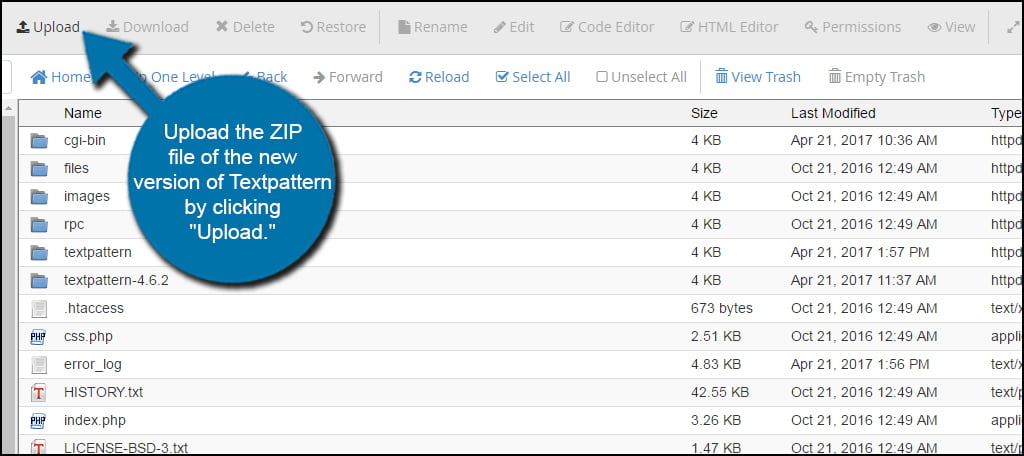This screenshot has width=1024, height=456.
Task: Select the HISTORY.txt file name
Action: pyautogui.click(x=103, y=393)
